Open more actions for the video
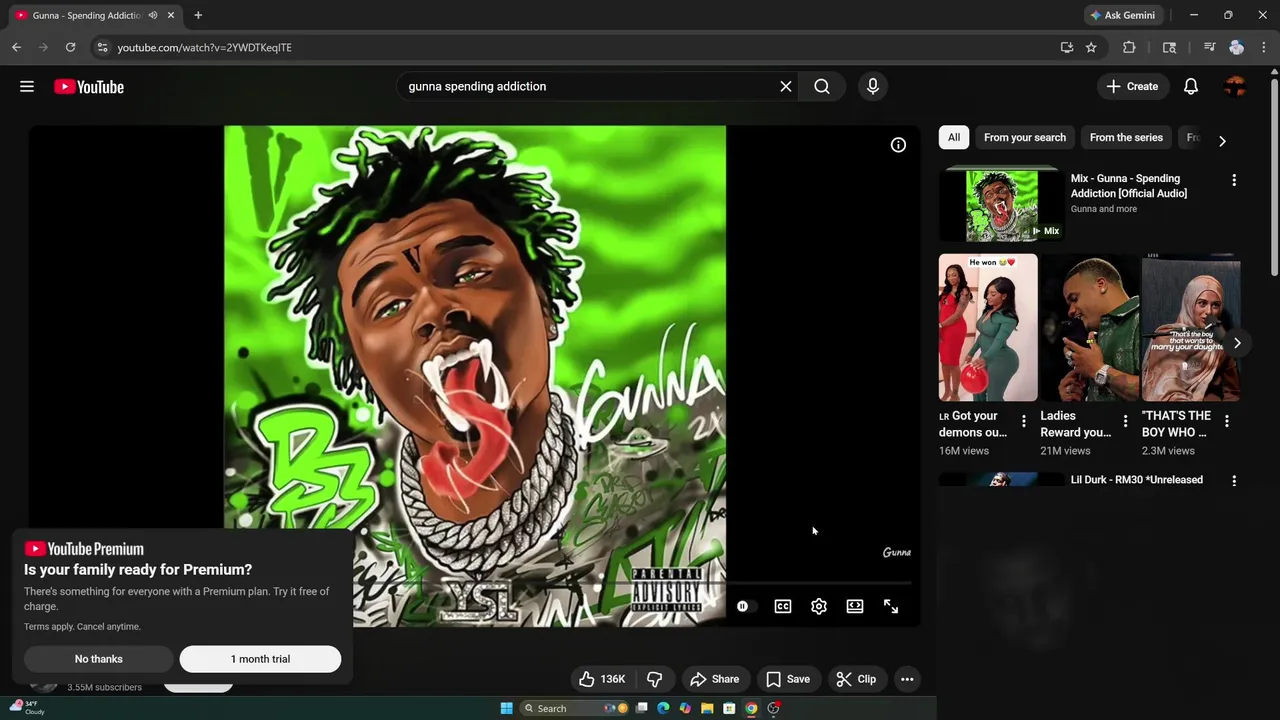The image size is (1280, 720). (907, 679)
